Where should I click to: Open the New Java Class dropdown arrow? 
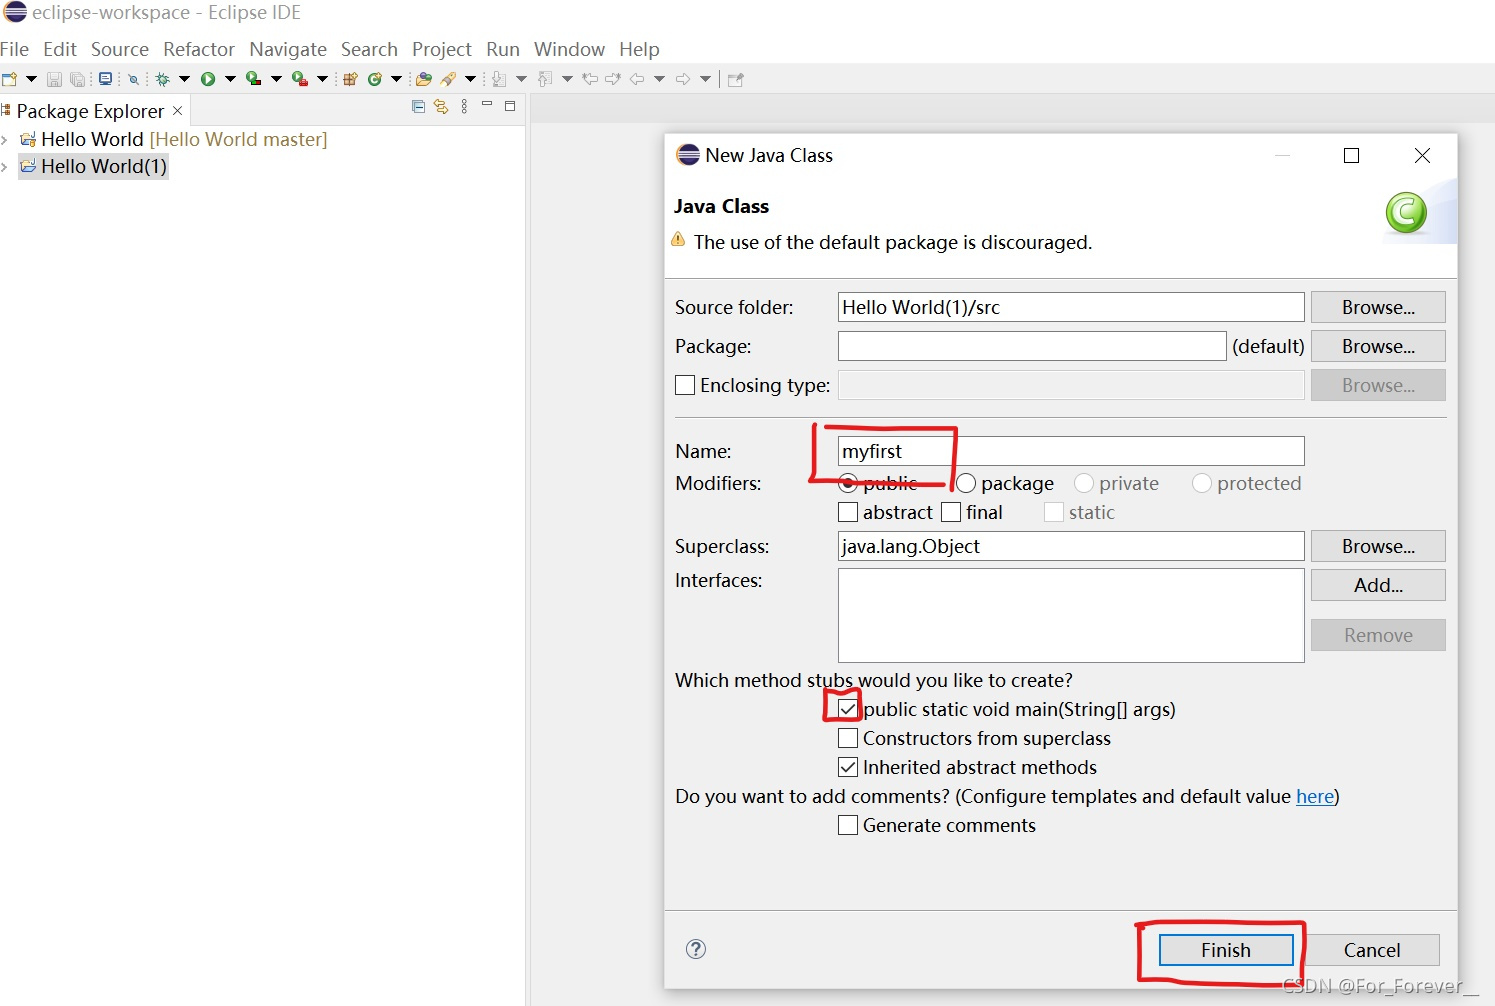point(396,79)
